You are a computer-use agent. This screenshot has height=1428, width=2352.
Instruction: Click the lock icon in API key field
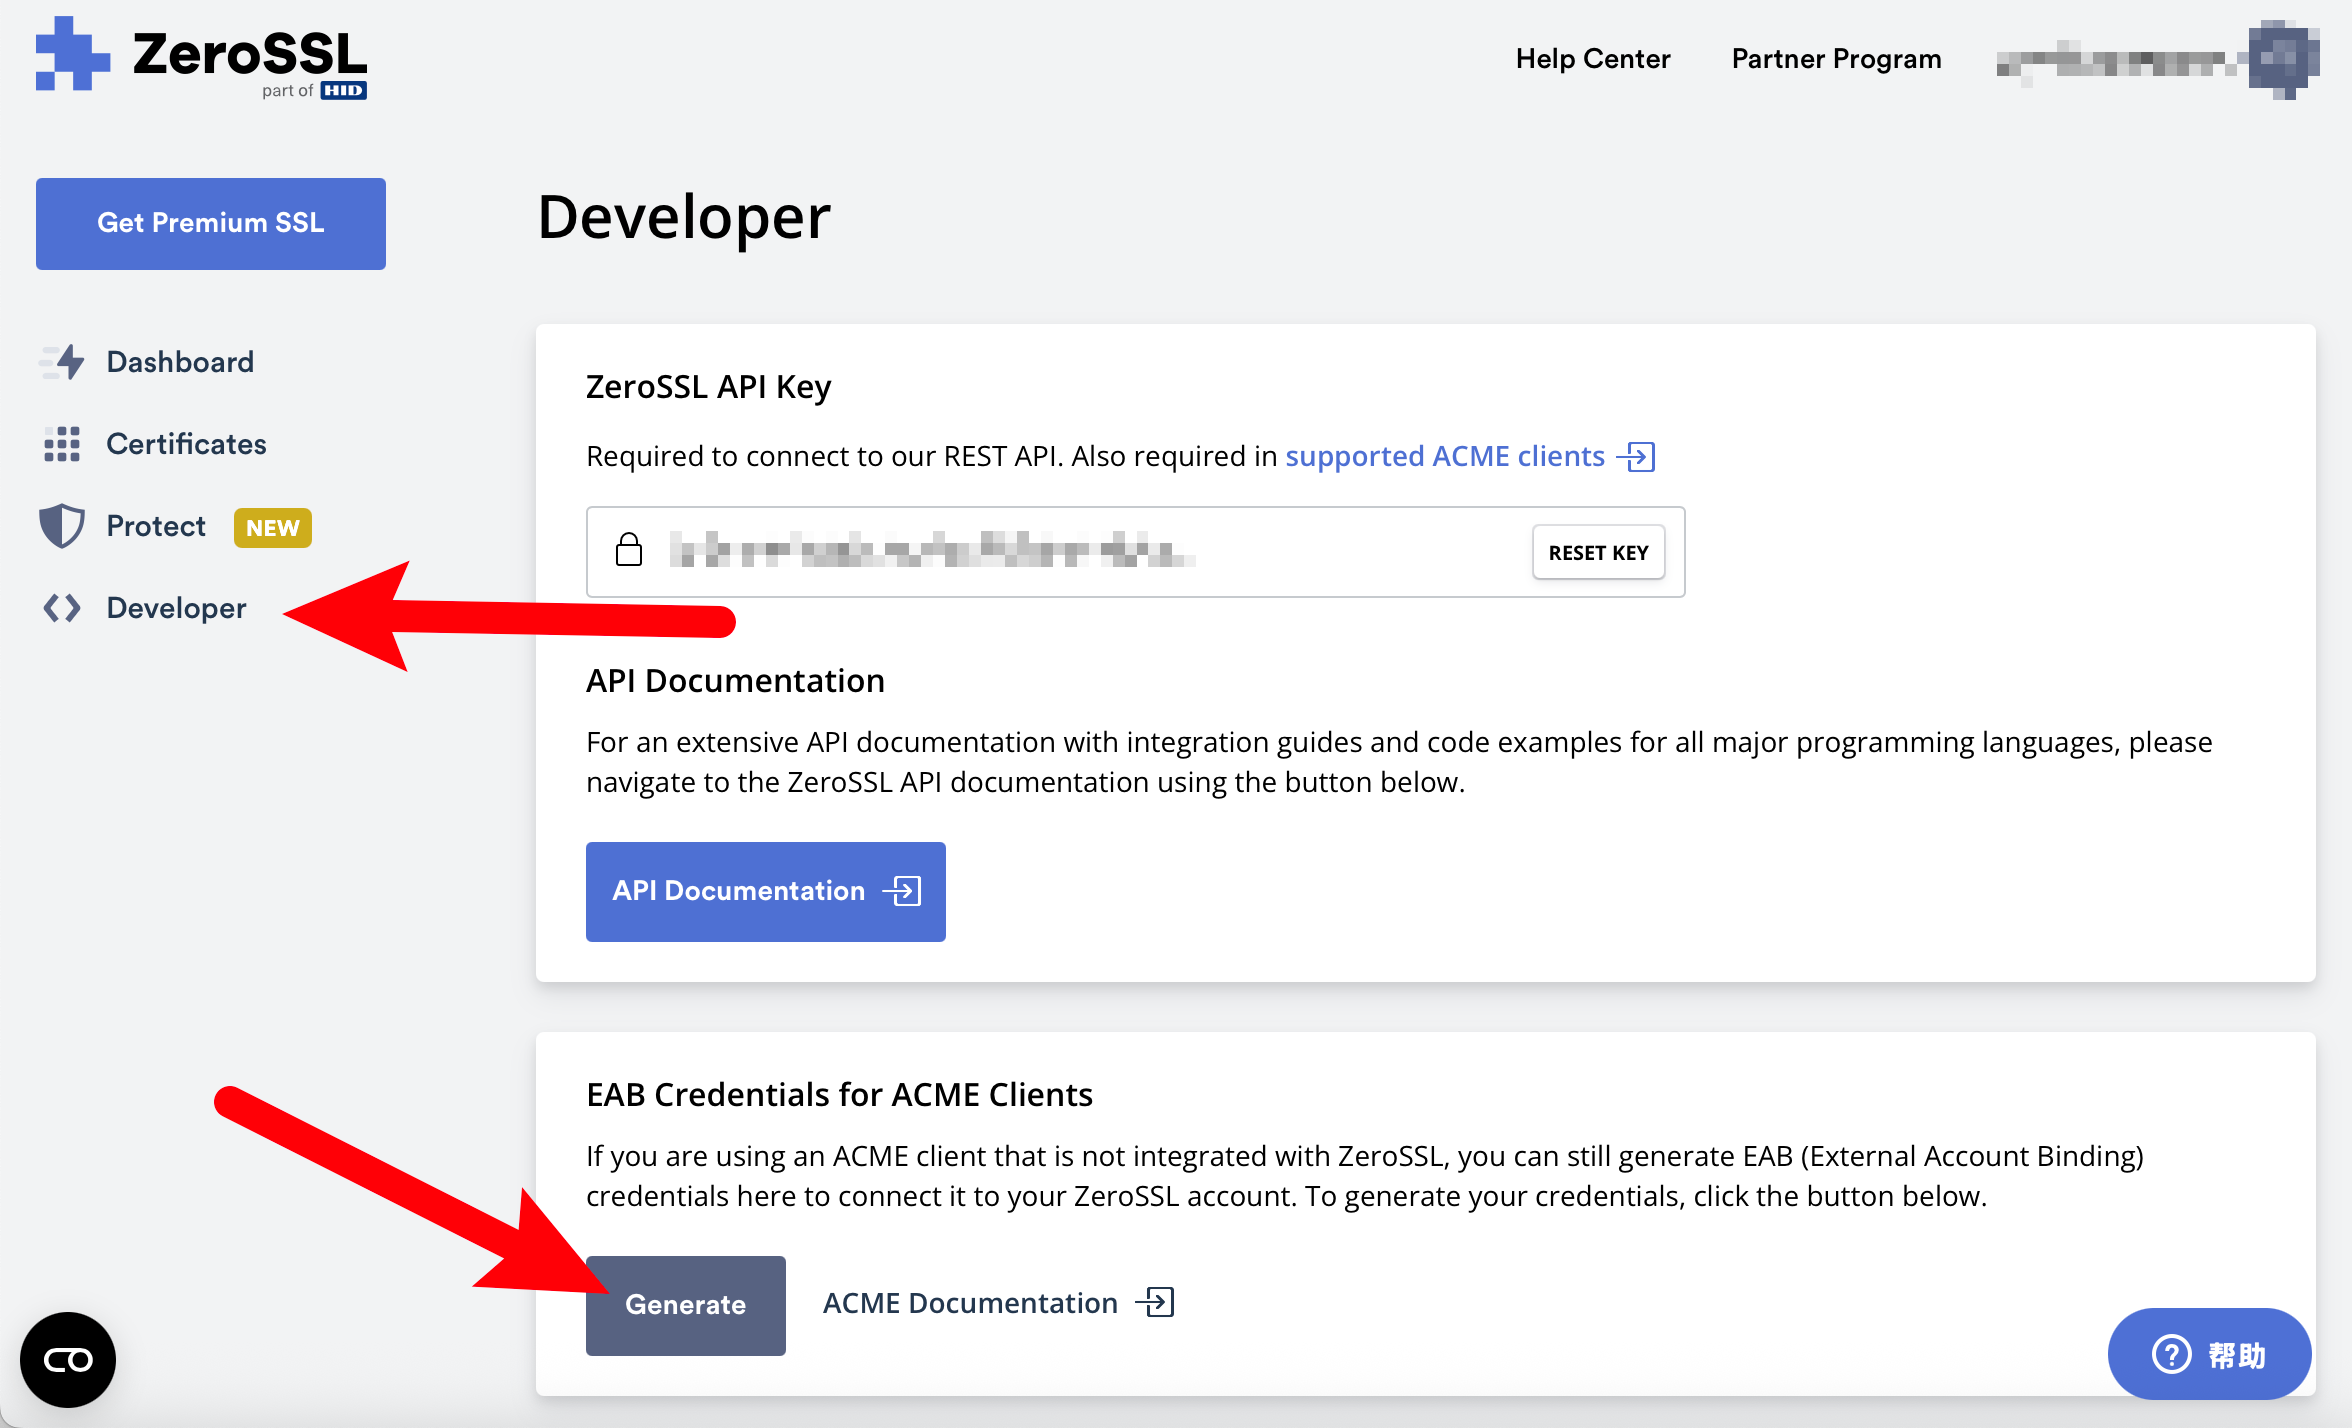click(x=629, y=550)
